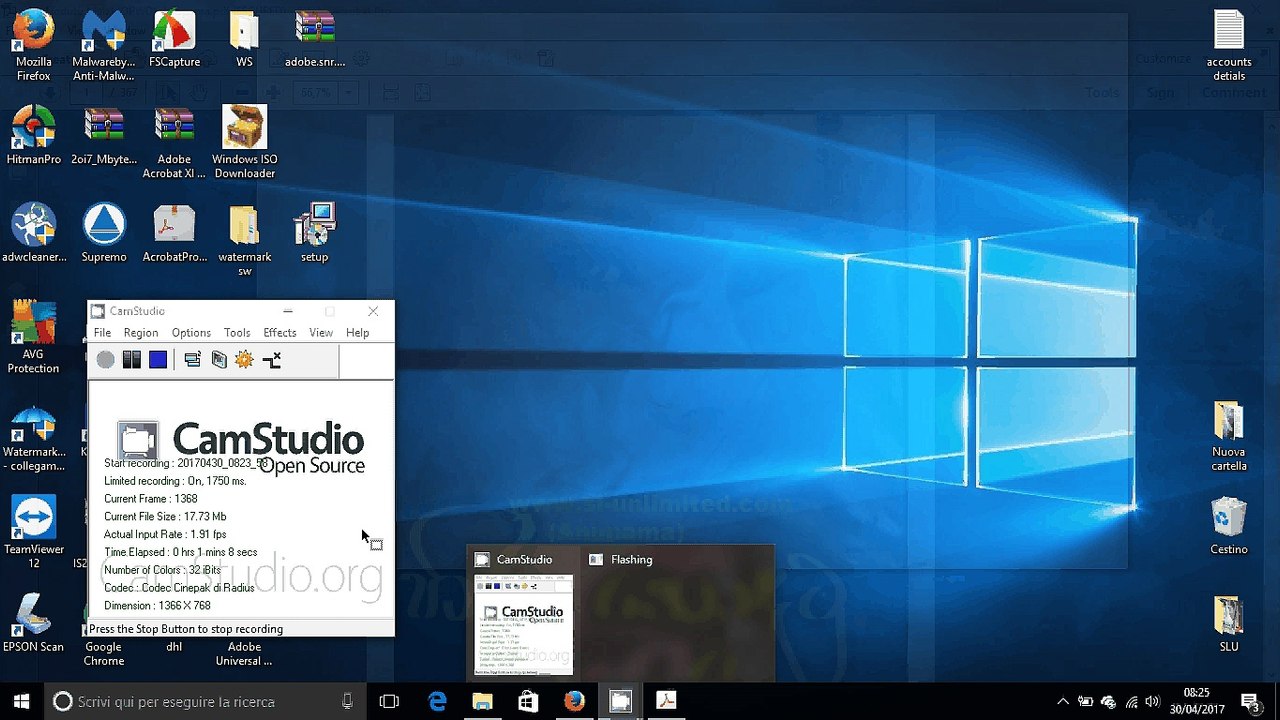Stop recording with the blue Stop button

point(158,360)
